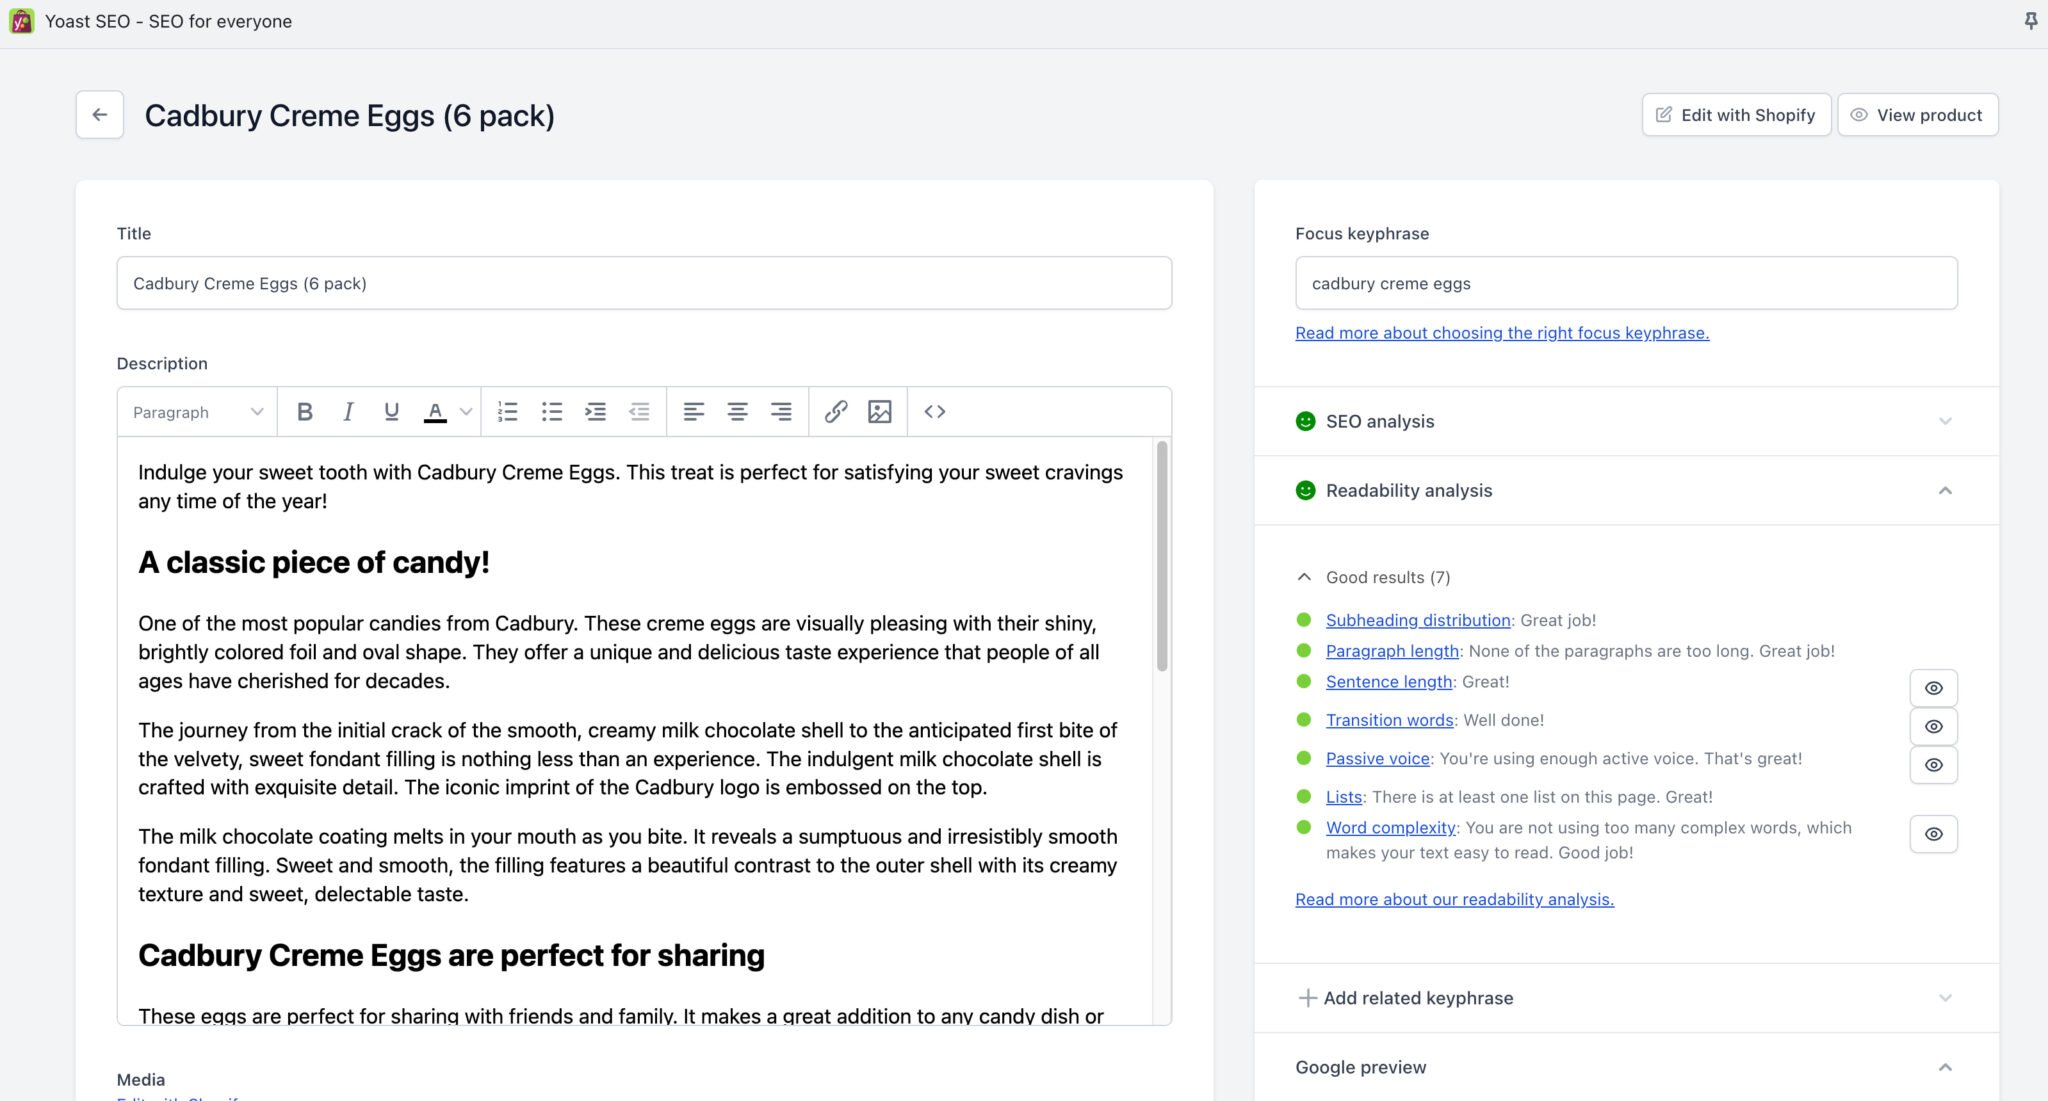Toggle the Transition words eye icon
This screenshot has width=2048, height=1101.
tap(1933, 726)
